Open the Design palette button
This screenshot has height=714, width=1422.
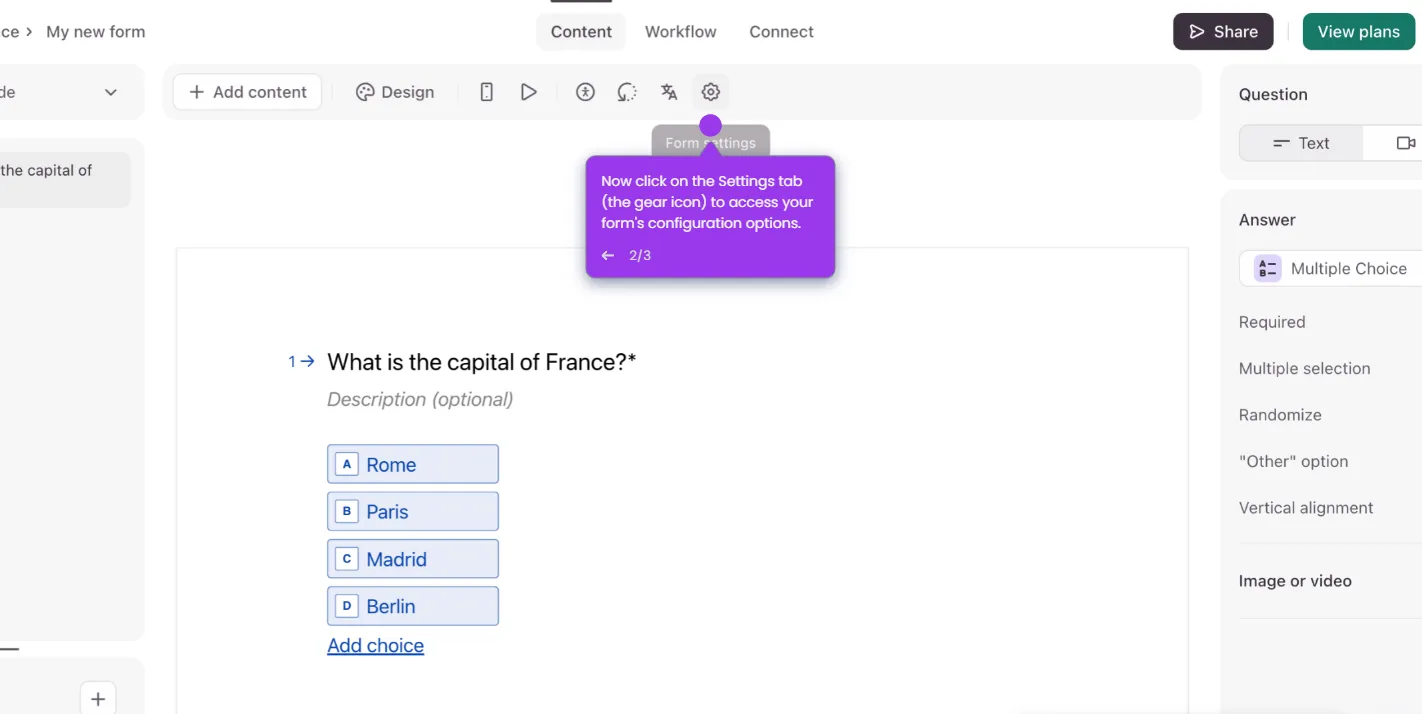395,92
